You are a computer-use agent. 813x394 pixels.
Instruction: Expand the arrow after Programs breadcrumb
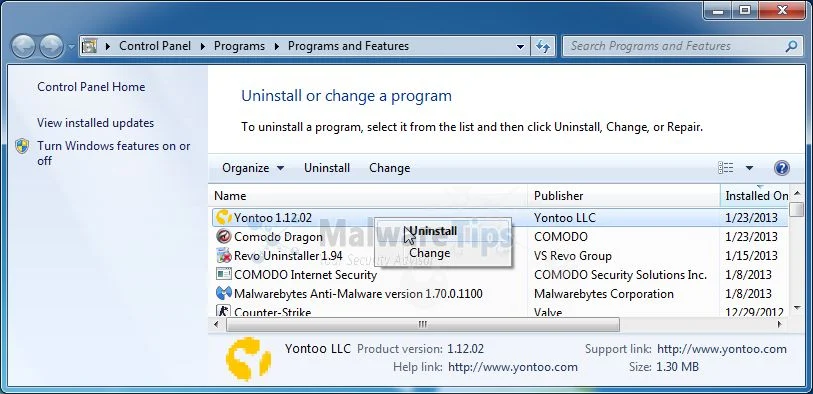click(276, 46)
